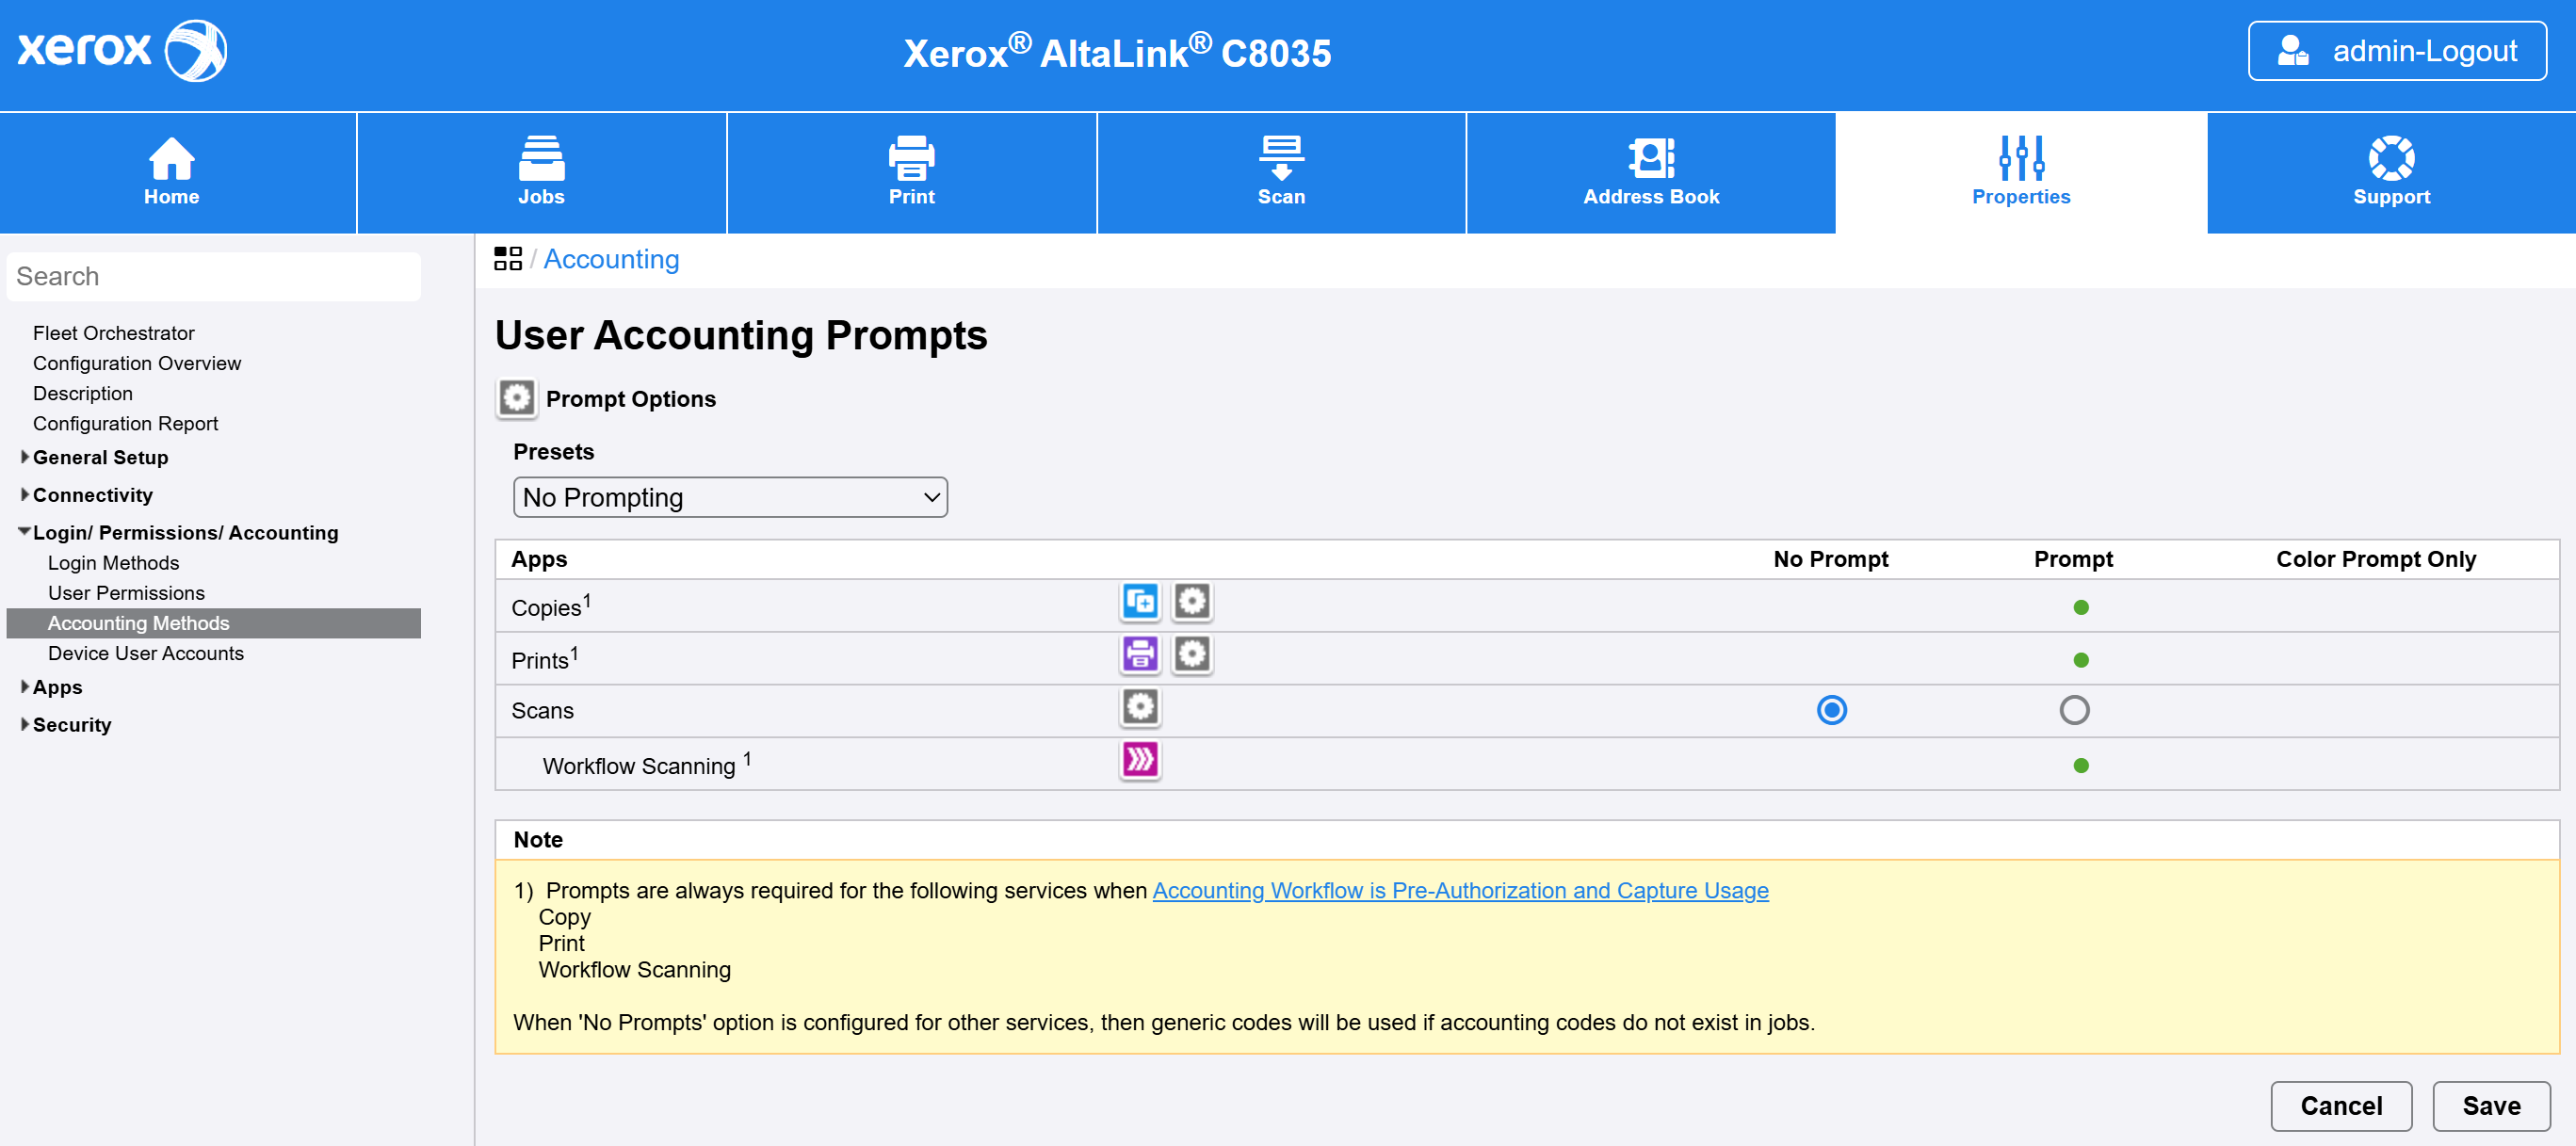
Task: Focus the sidebar Search field
Action: click(x=213, y=276)
